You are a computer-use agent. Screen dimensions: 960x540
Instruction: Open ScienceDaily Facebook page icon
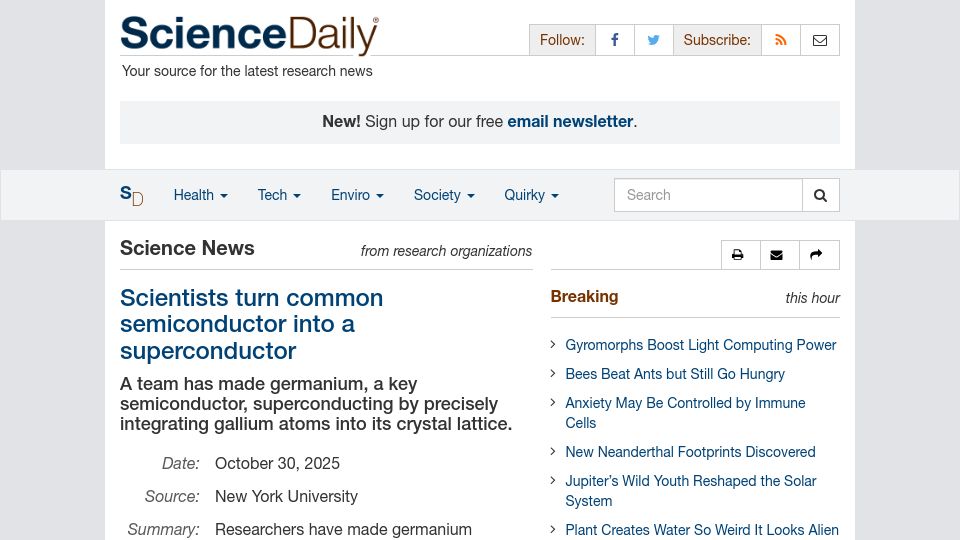click(x=615, y=40)
